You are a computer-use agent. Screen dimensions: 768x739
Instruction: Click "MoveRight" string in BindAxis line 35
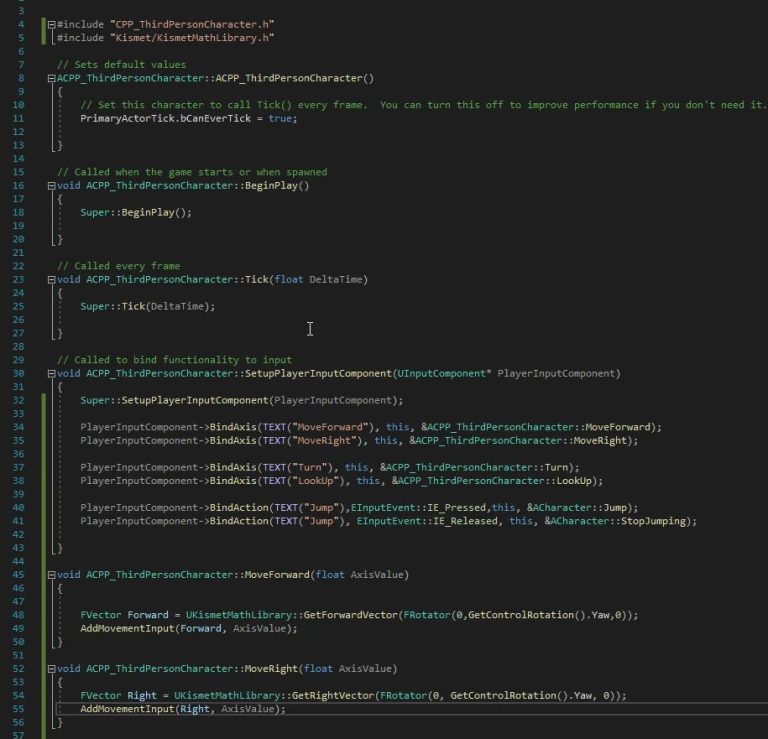[x=324, y=441]
